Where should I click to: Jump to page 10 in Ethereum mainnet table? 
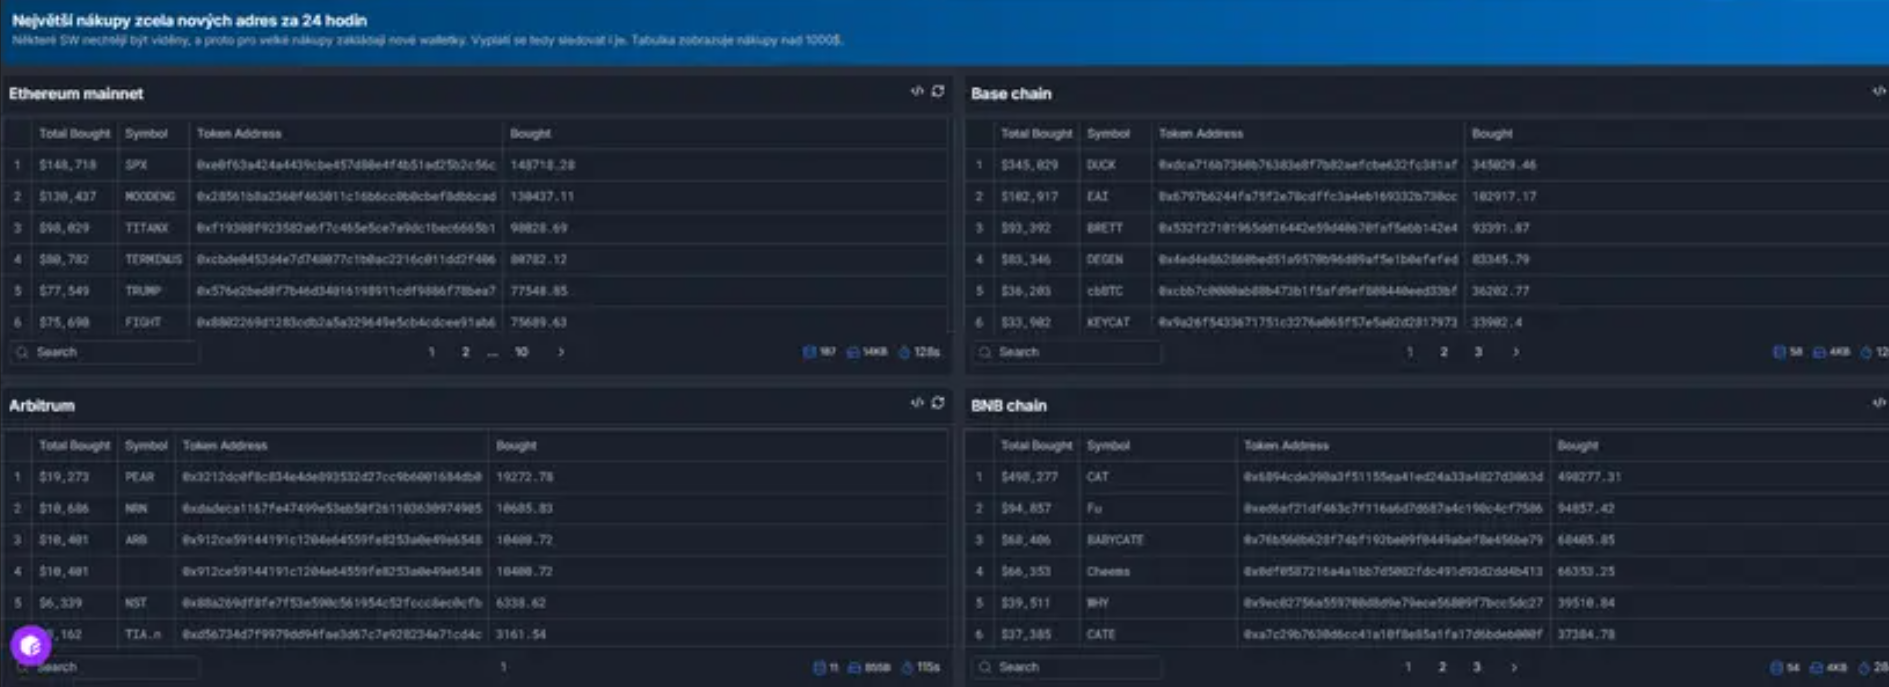521,352
